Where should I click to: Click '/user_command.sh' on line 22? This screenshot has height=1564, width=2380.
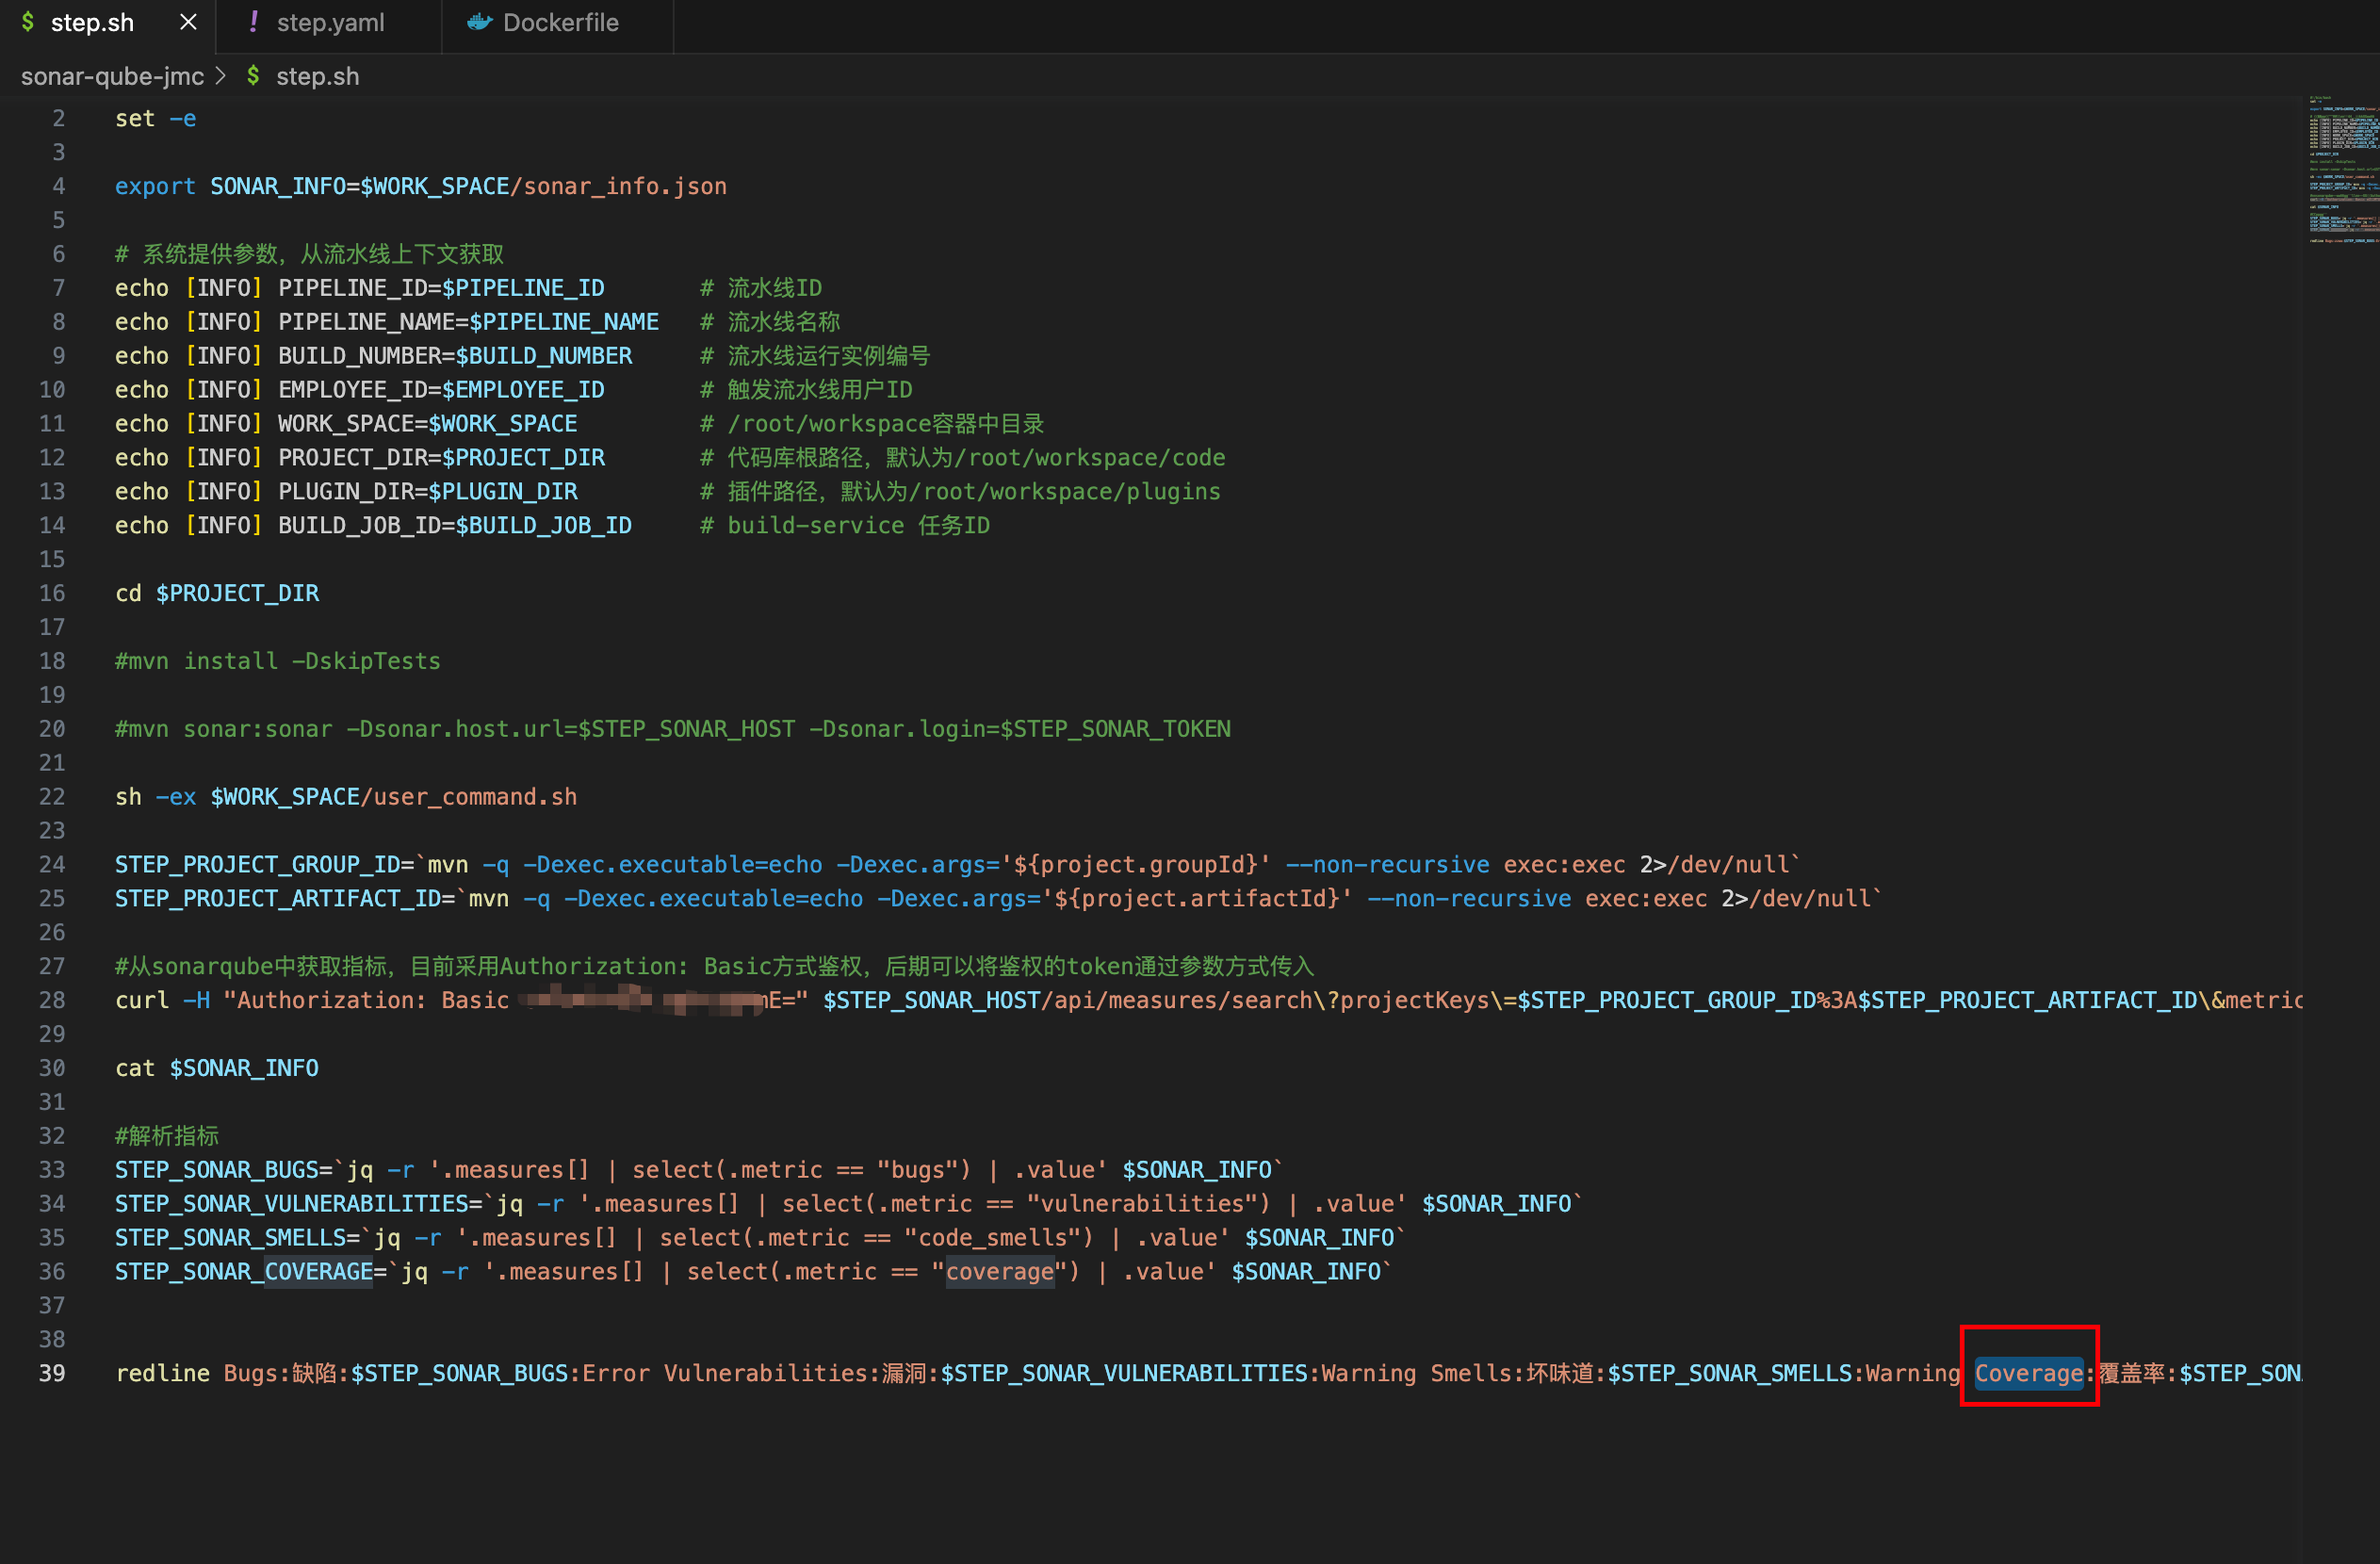tap(469, 797)
